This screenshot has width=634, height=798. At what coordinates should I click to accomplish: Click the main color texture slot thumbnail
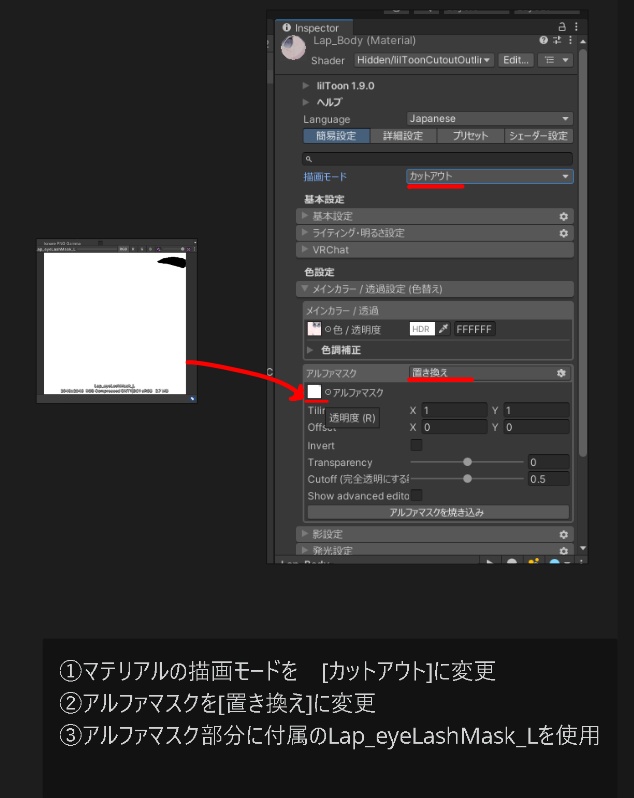point(314,329)
